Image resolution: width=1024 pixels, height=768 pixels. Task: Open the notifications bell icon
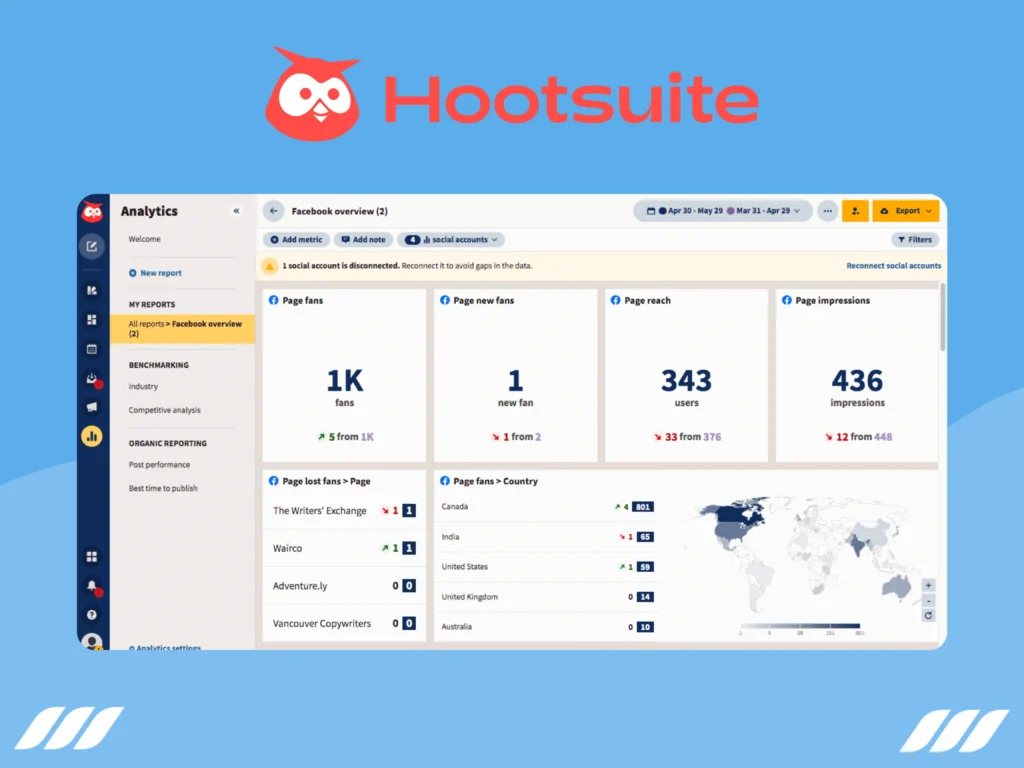[x=92, y=585]
